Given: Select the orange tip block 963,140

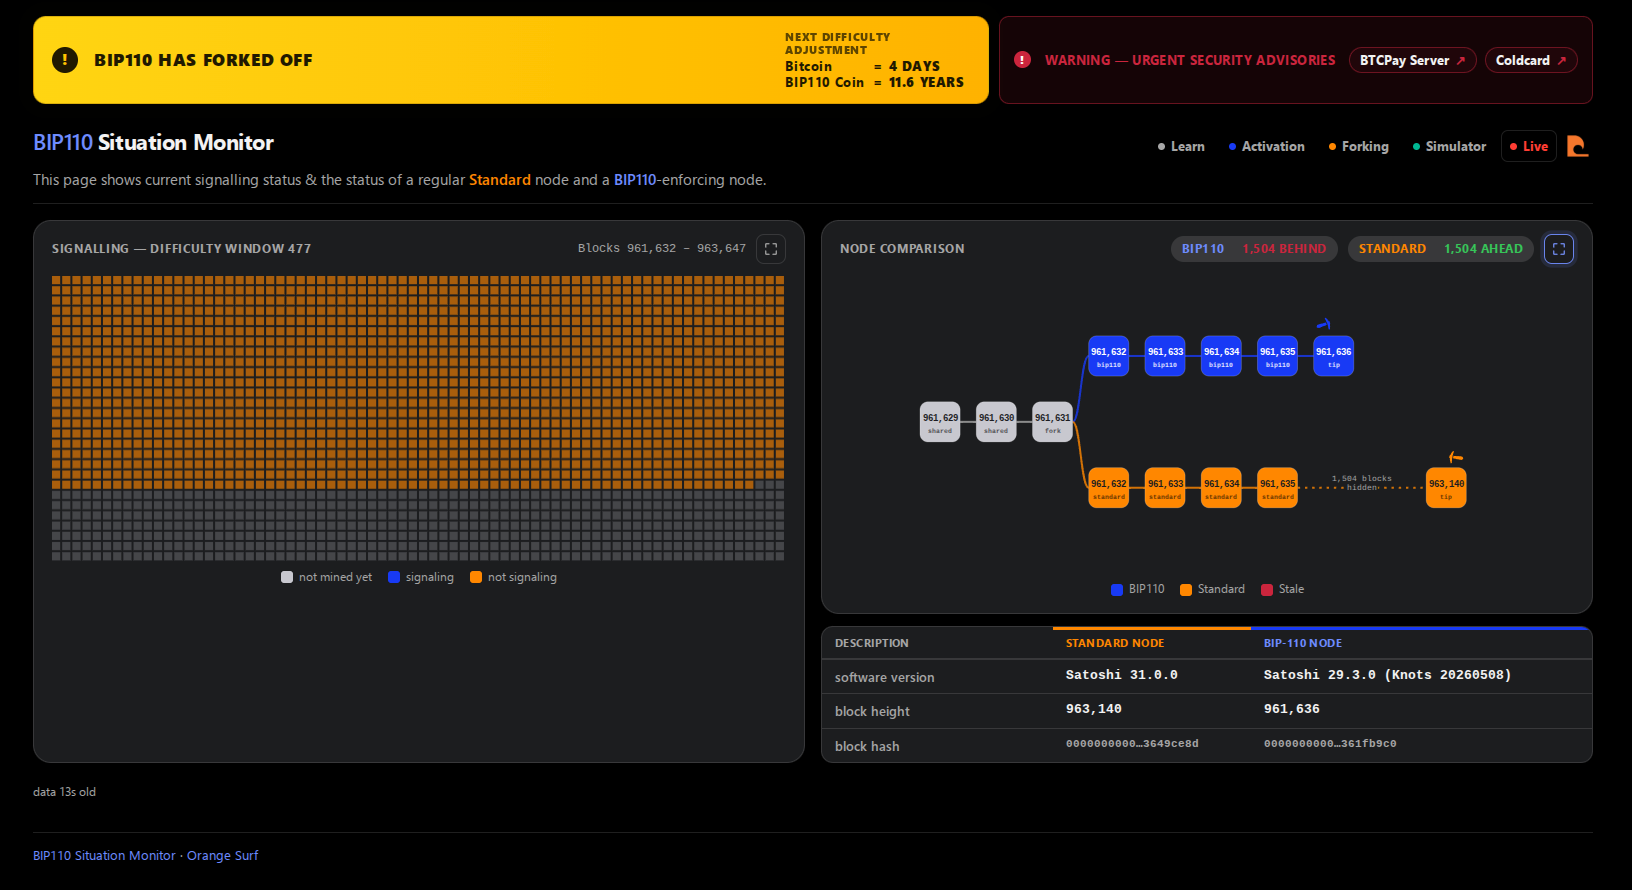Looking at the screenshot, I should (1446, 488).
